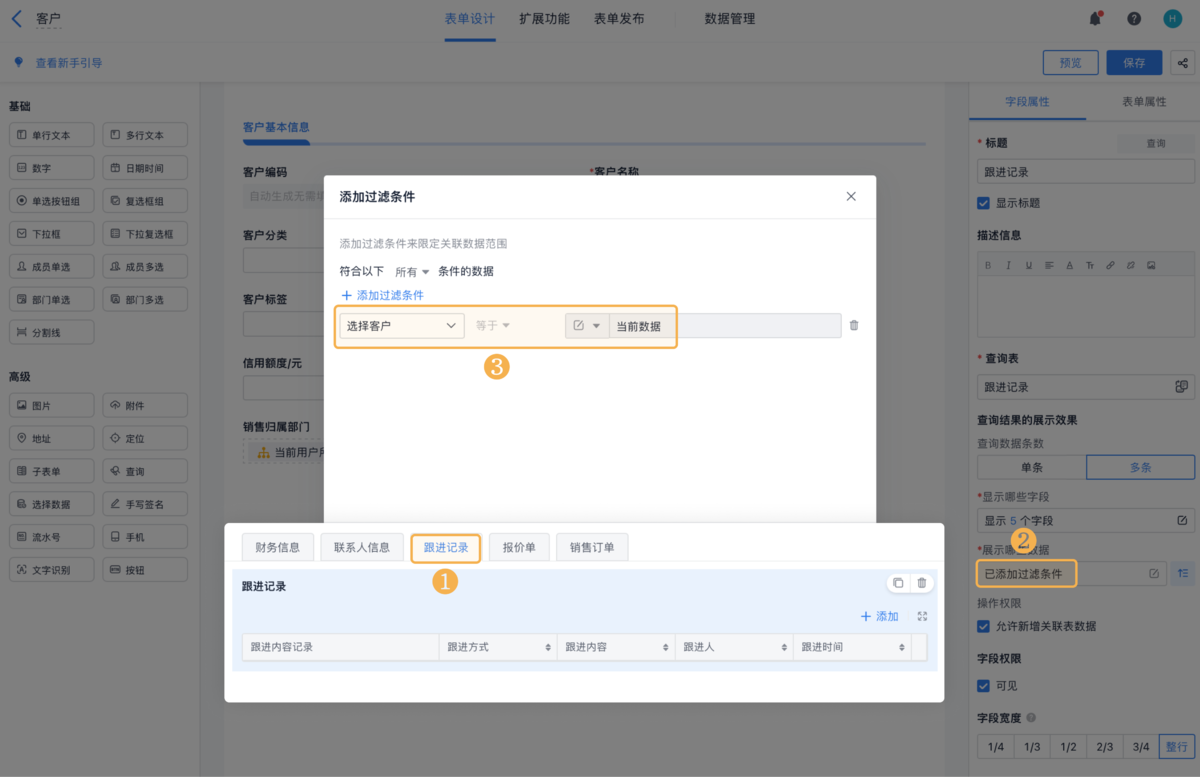Open the 所有 condition match dropdown
This screenshot has width=1200, height=777.
pos(412,272)
